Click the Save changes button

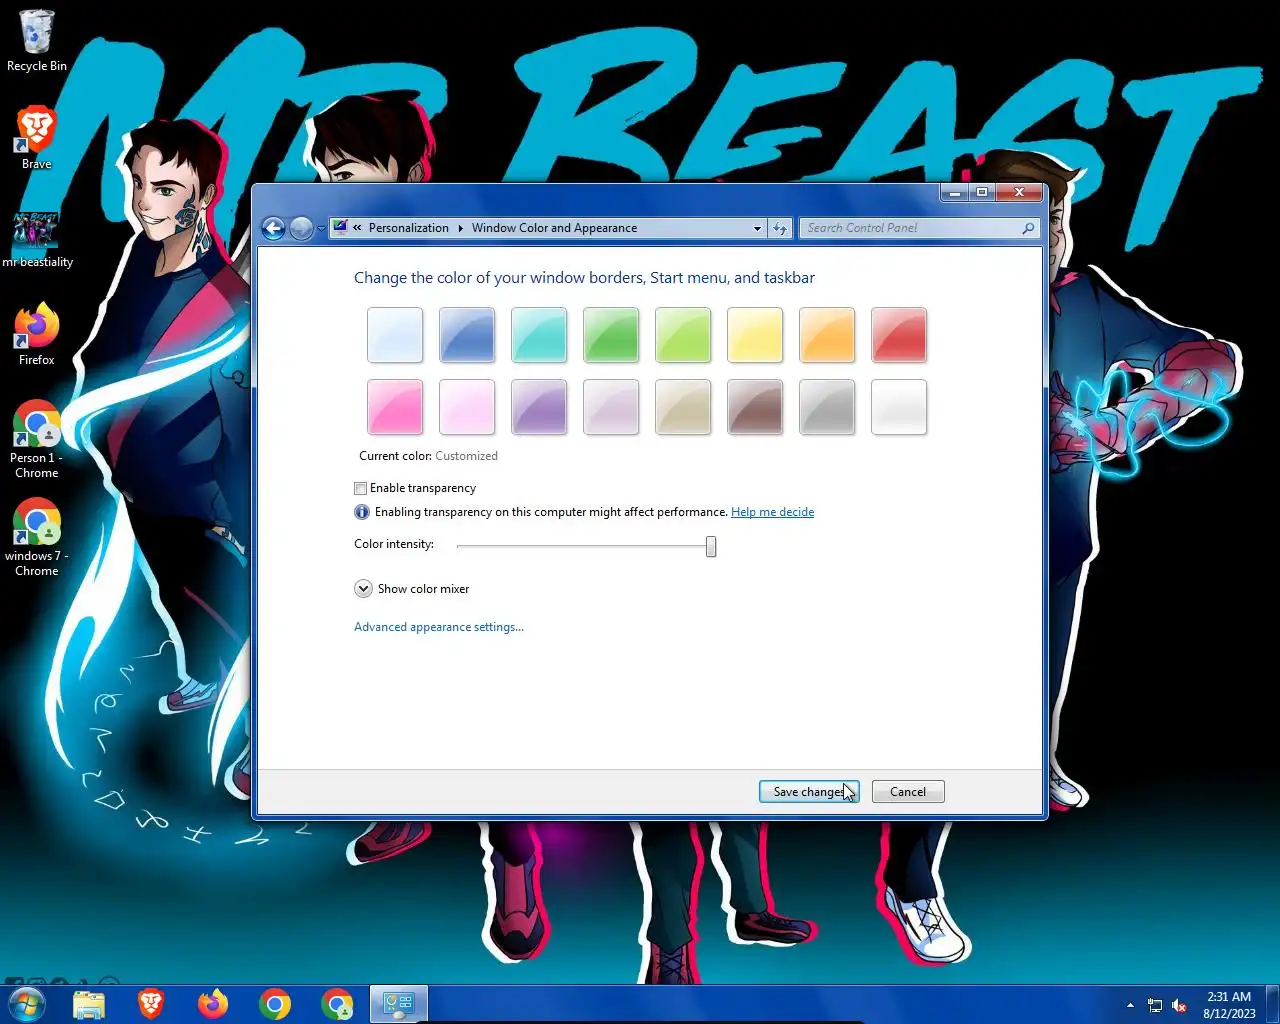pos(809,792)
